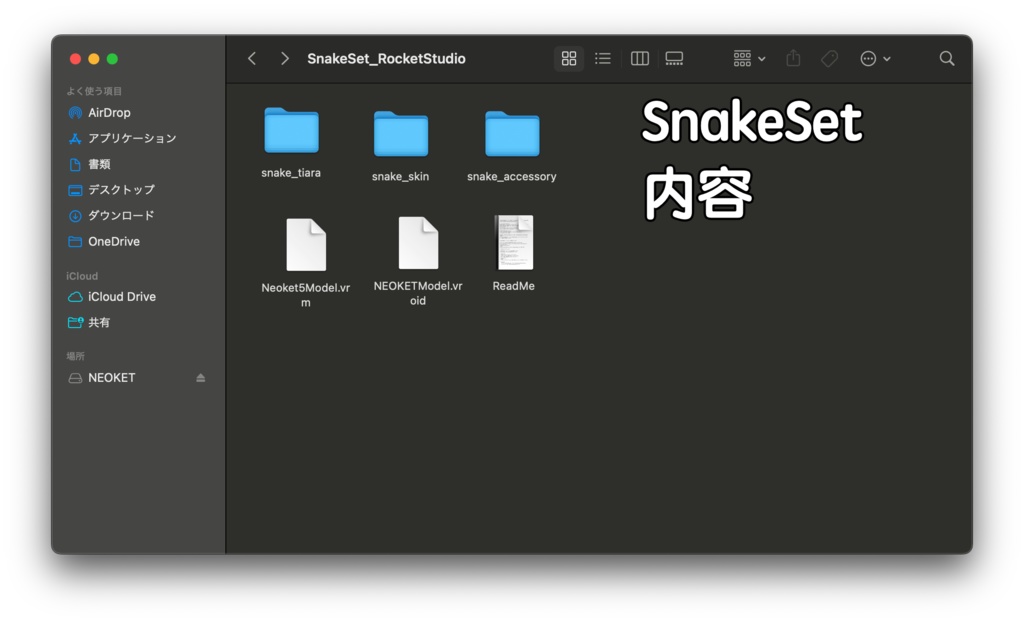
Task: Switch to column view in the toolbar
Action: [x=639, y=58]
